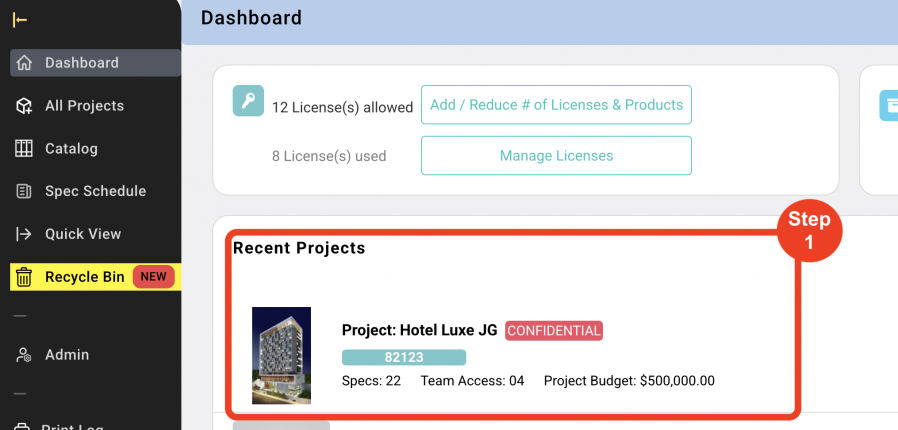Click the Dashboard home icon
This screenshot has width=898, height=430.
pos(25,63)
